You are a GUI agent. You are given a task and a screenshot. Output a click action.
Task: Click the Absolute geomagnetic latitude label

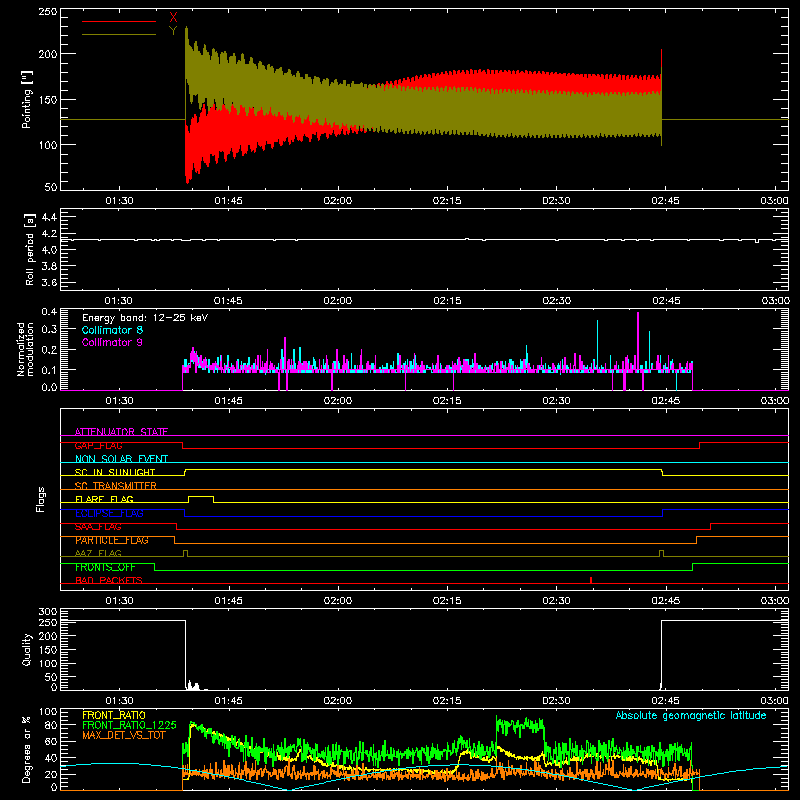691,715
